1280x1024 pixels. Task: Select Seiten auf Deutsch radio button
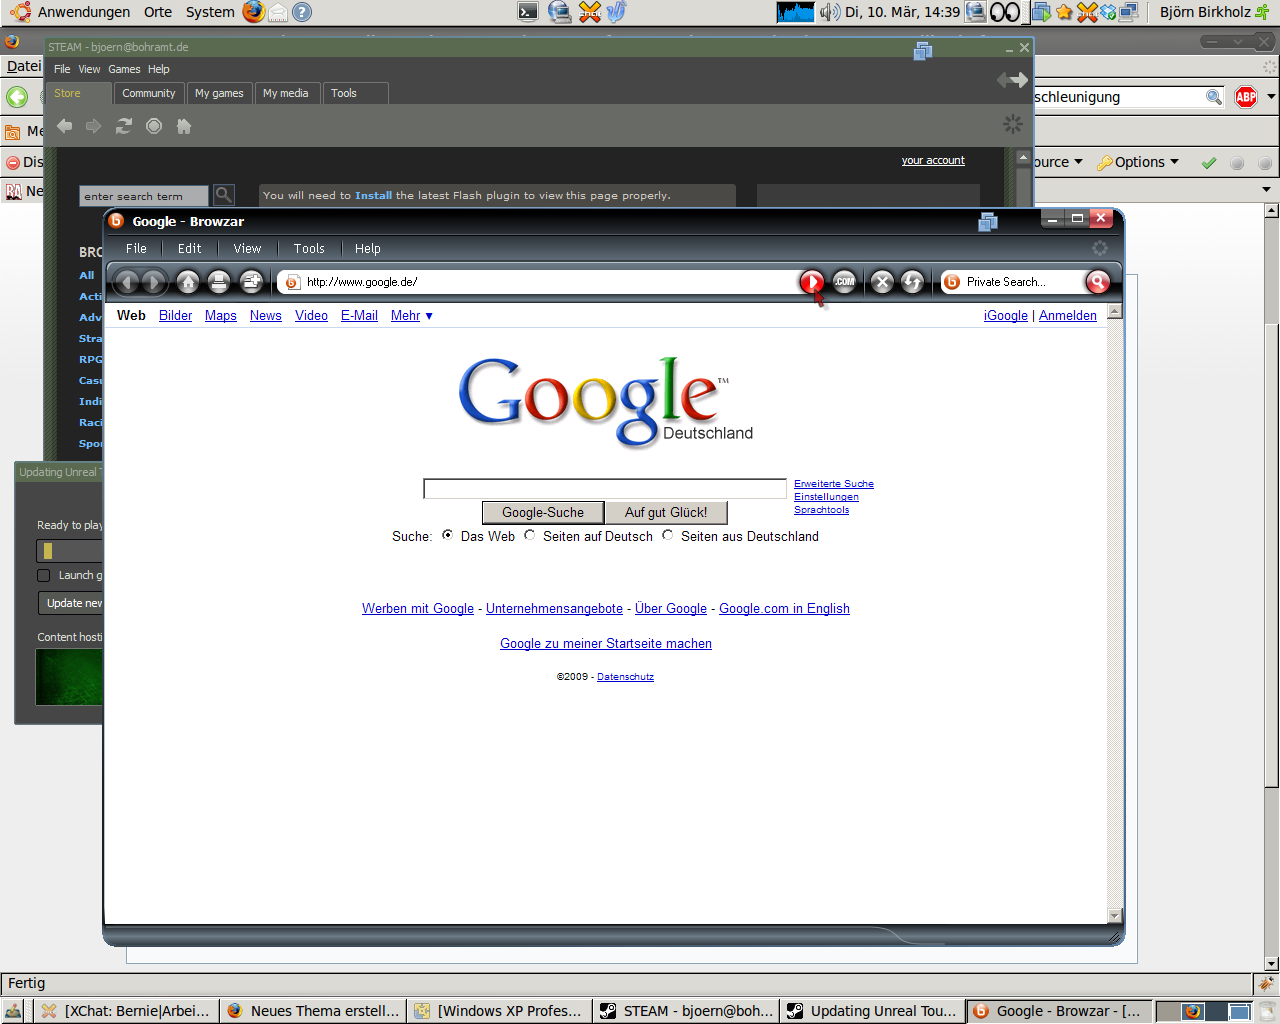click(529, 535)
